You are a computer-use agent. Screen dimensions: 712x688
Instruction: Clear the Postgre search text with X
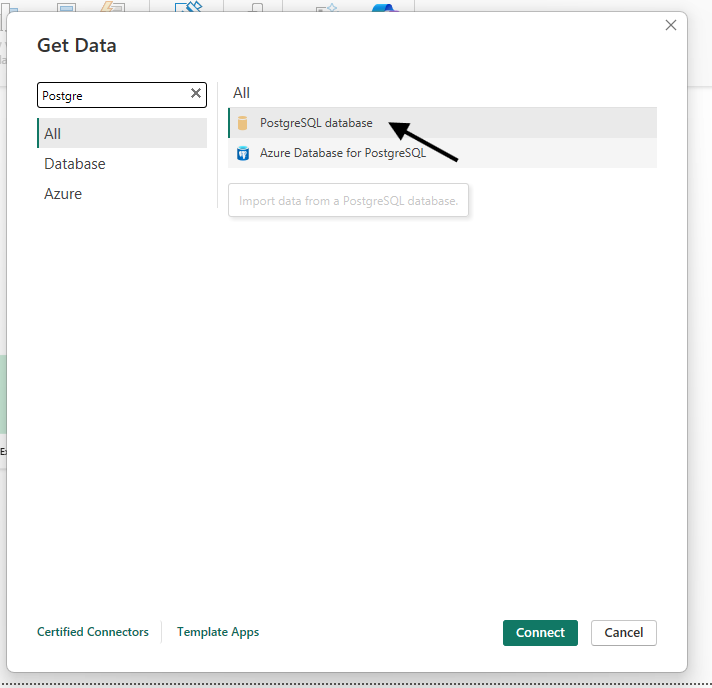[196, 94]
